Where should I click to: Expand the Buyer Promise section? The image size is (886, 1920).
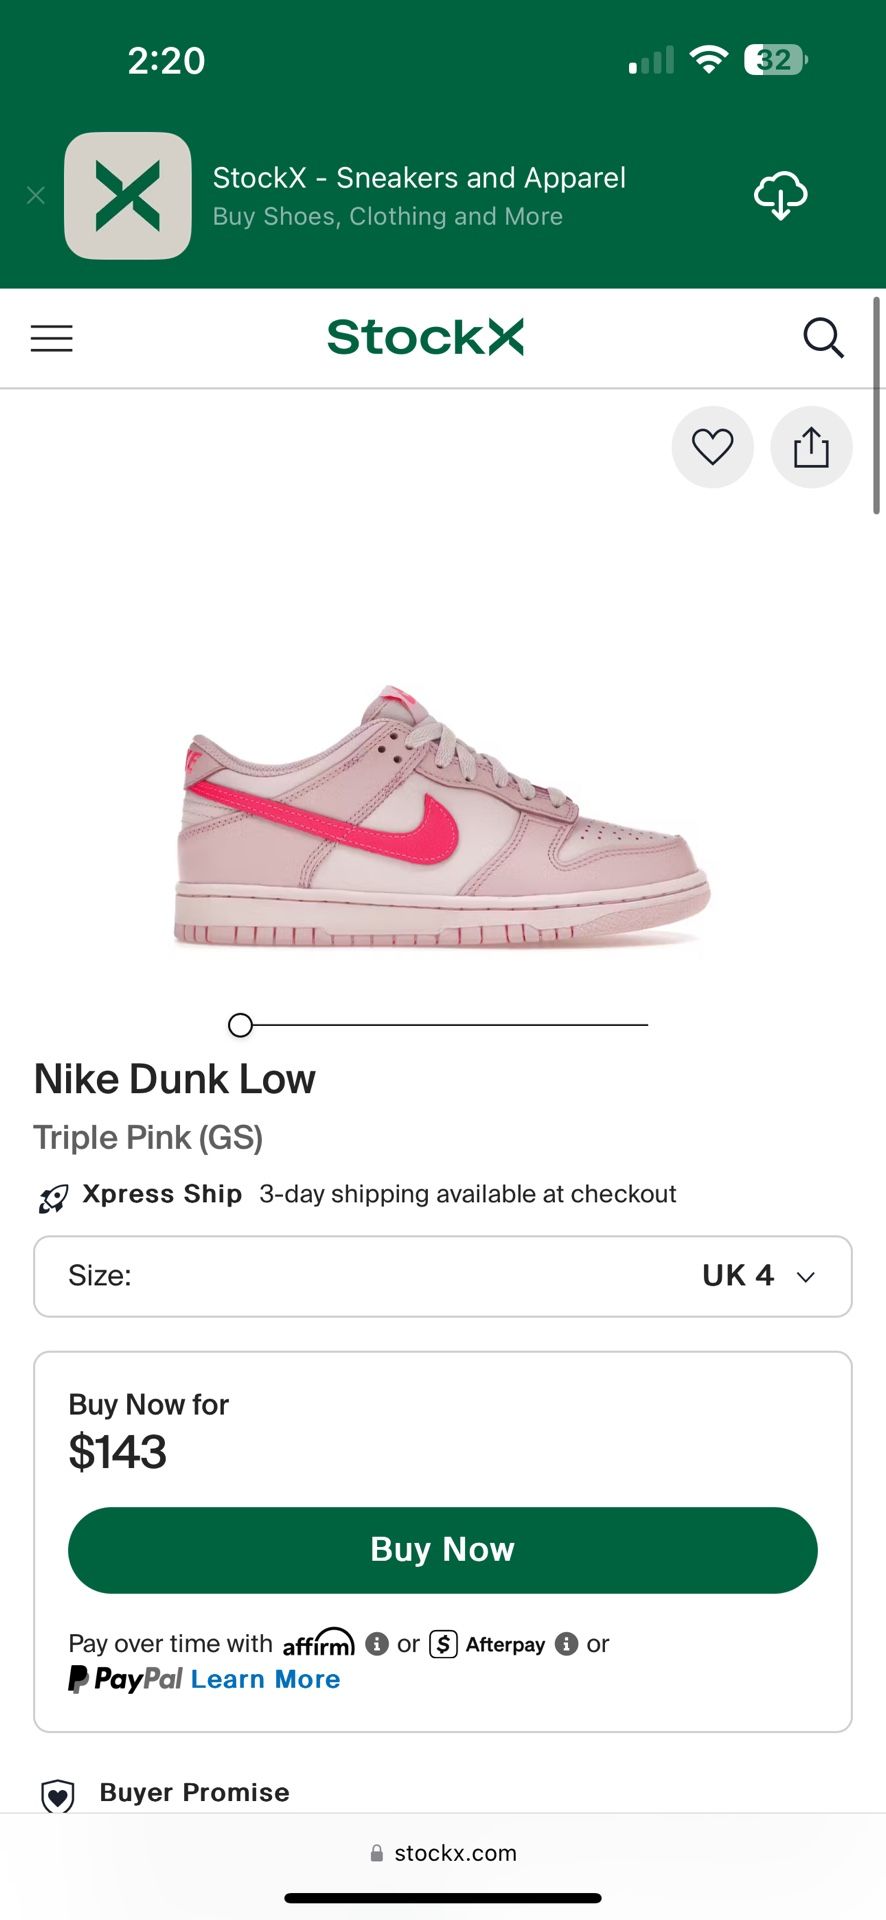pyautogui.click(x=195, y=1792)
